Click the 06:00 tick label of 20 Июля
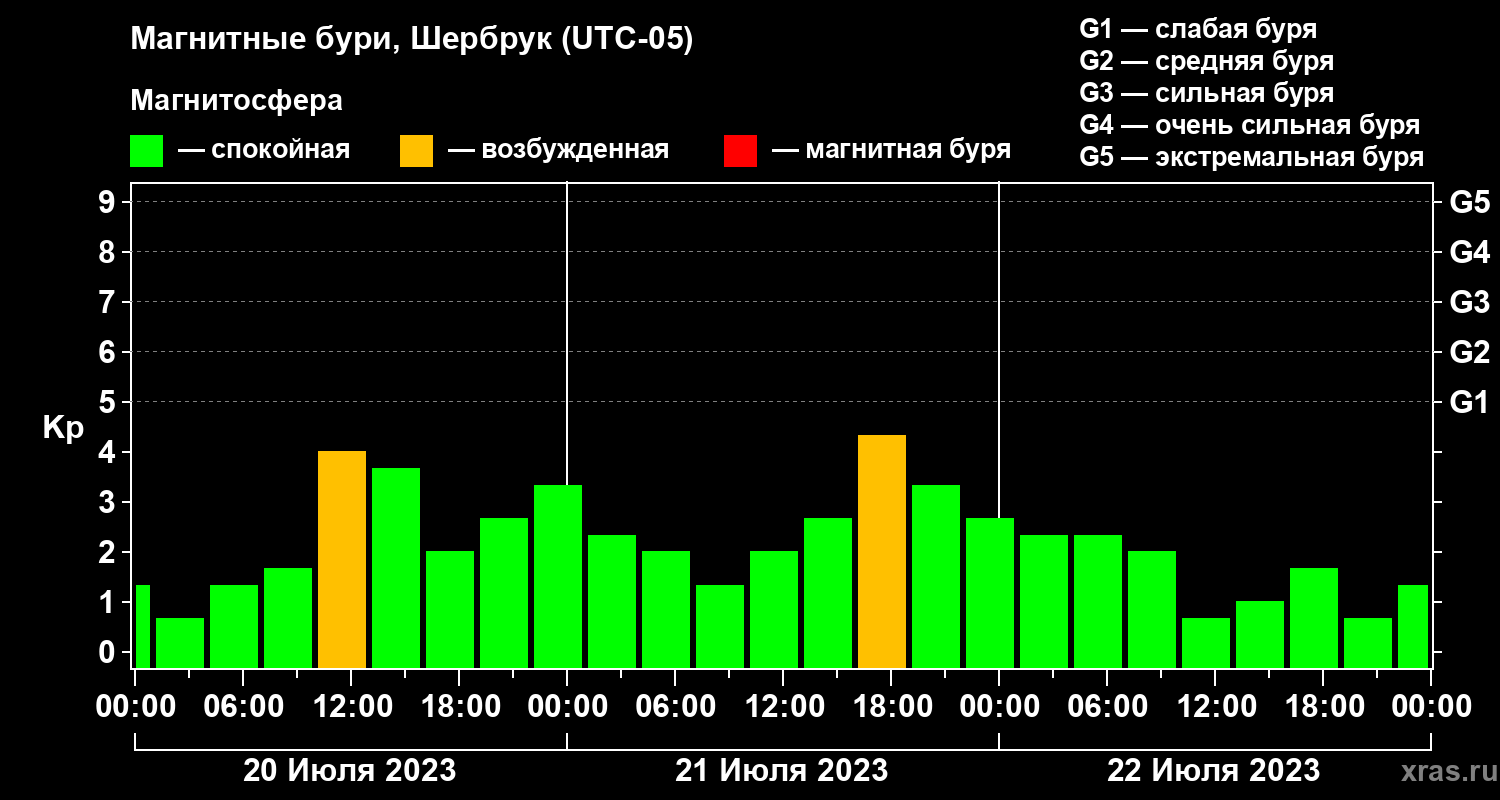The height and width of the screenshot is (800, 1500). [x=243, y=706]
